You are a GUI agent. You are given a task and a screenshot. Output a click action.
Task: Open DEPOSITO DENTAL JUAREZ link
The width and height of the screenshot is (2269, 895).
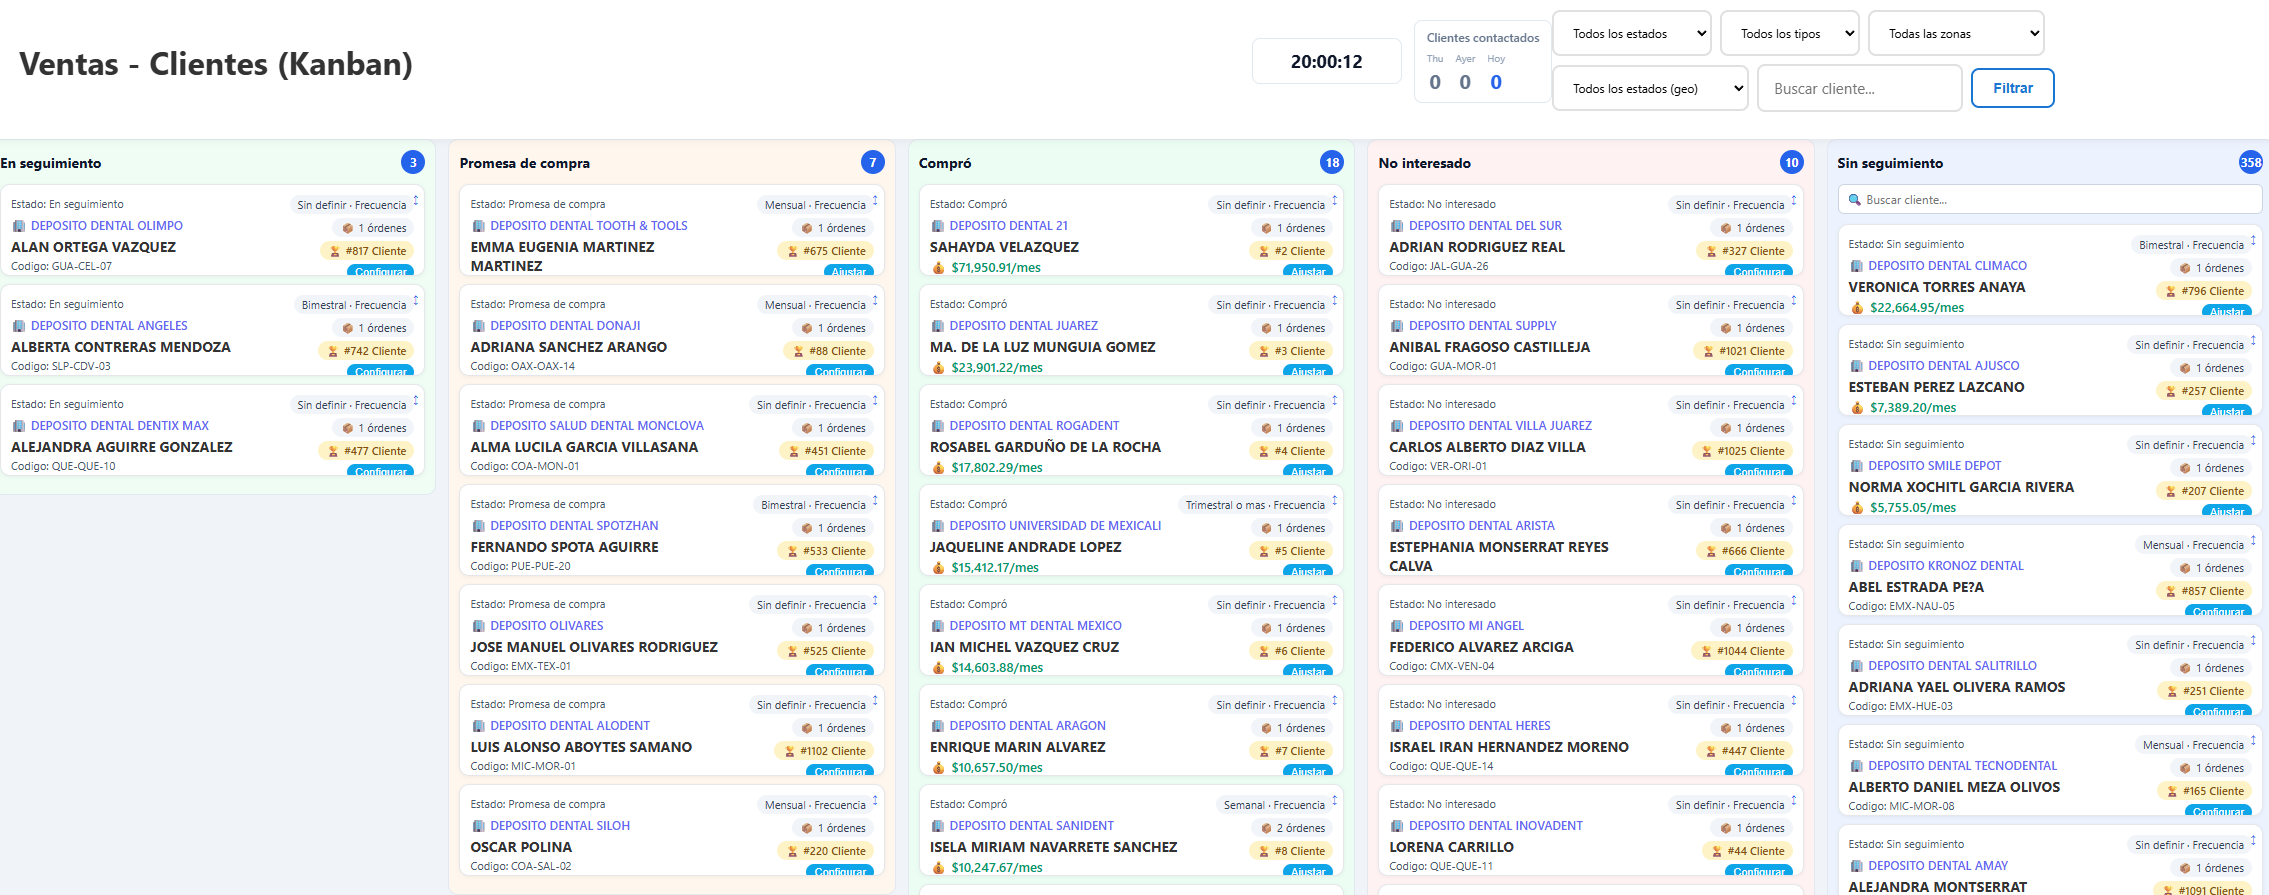tap(1023, 326)
